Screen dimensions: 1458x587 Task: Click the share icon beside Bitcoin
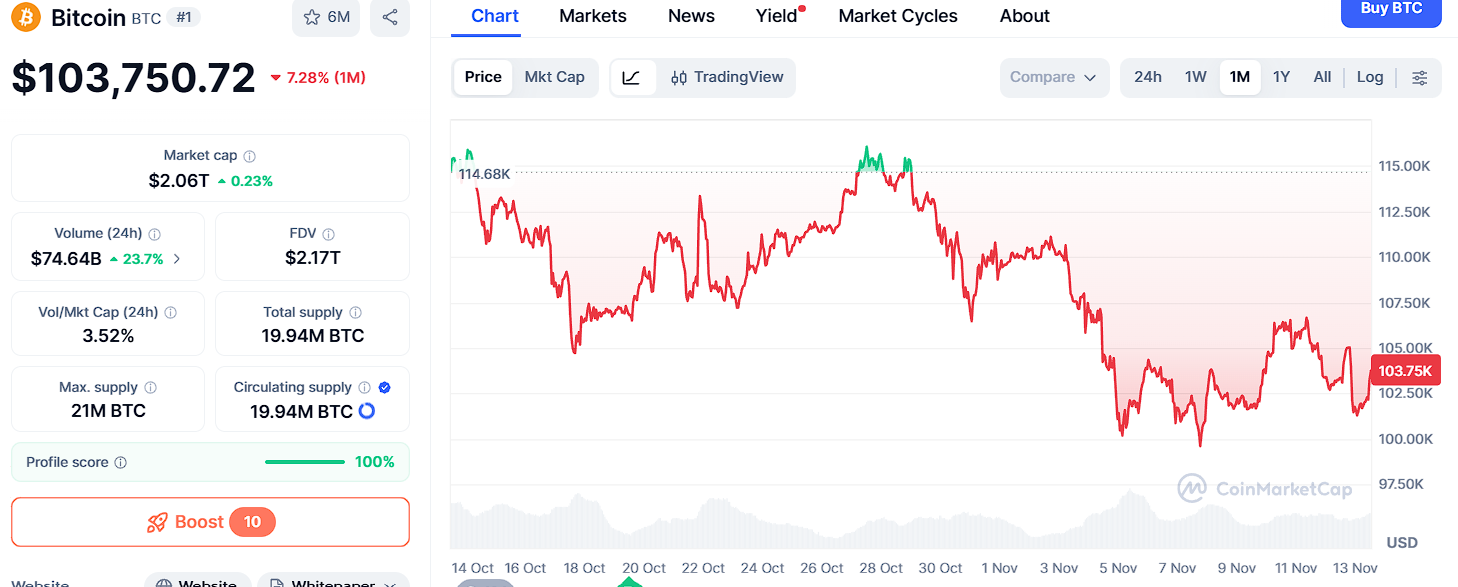[x=390, y=17]
